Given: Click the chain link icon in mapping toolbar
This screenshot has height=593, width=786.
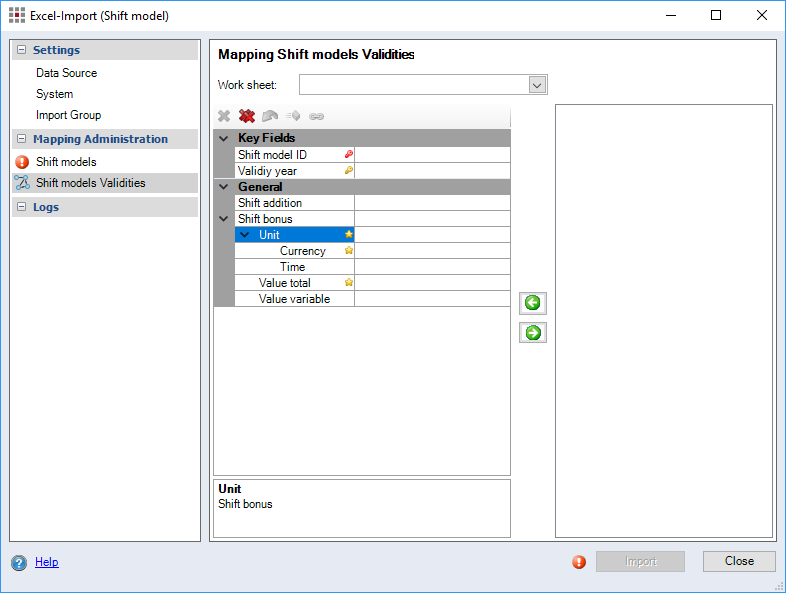Looking at the screenshot, I should pyautogui.click(x=316, y=116).
